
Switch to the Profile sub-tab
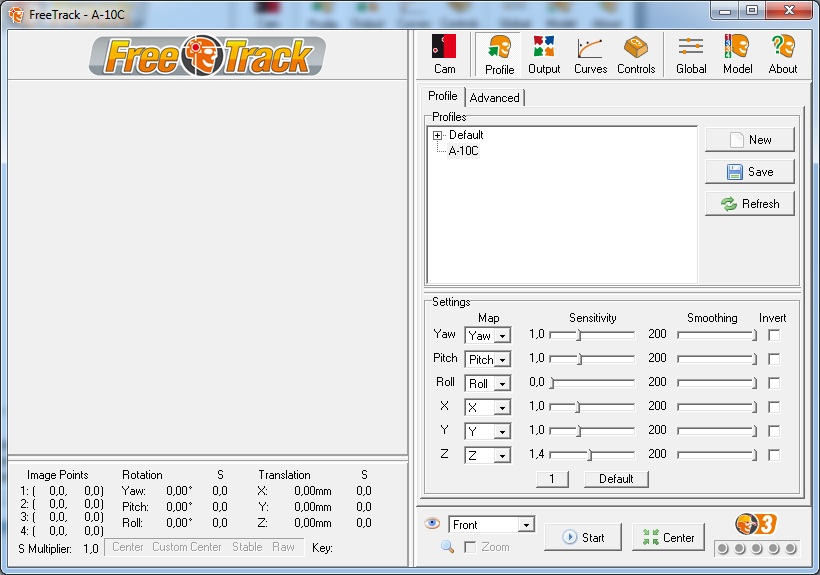pos(442,96)
